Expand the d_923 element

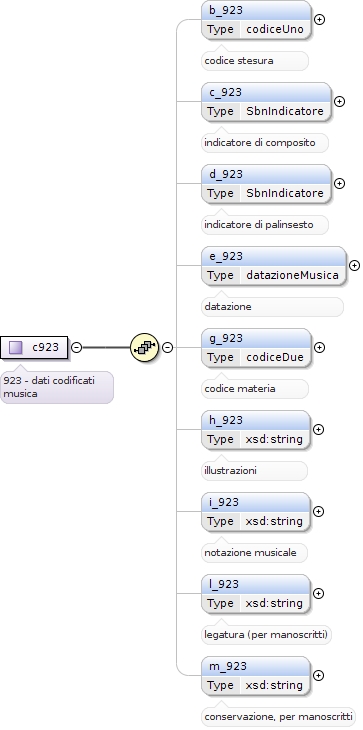tap(340, 183)
